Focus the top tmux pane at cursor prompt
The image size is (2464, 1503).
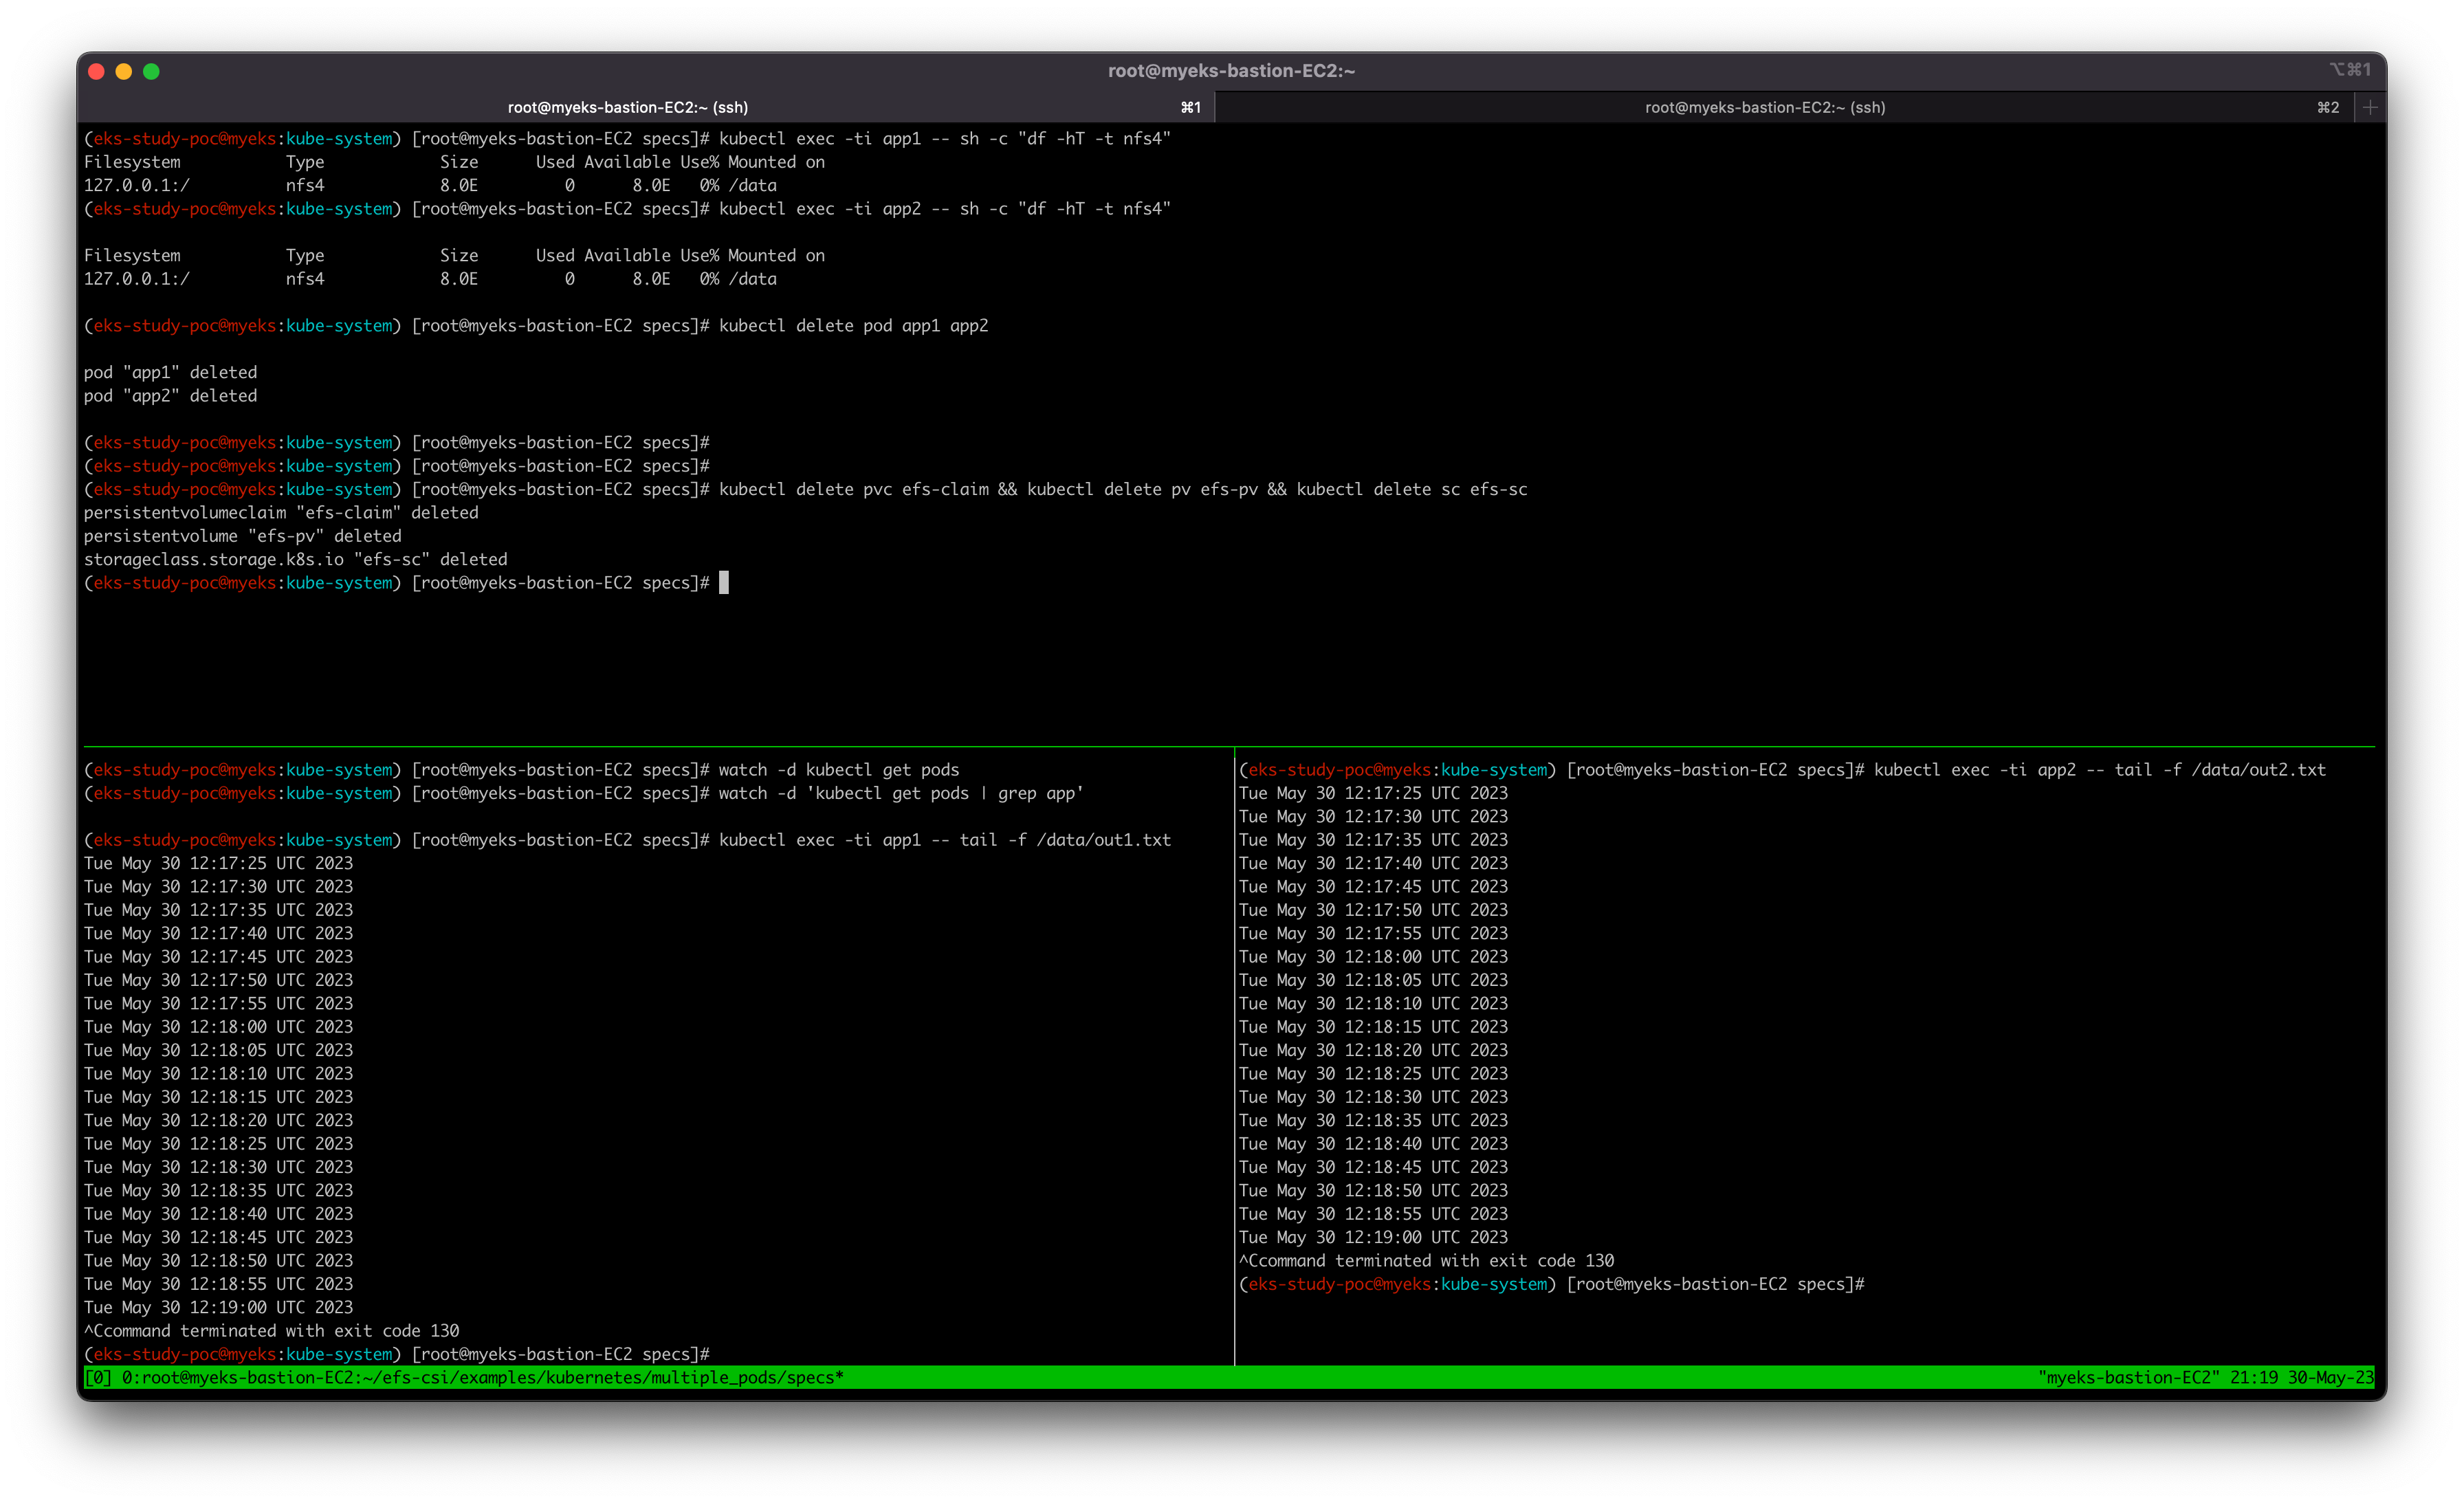[x=724, y=583]
